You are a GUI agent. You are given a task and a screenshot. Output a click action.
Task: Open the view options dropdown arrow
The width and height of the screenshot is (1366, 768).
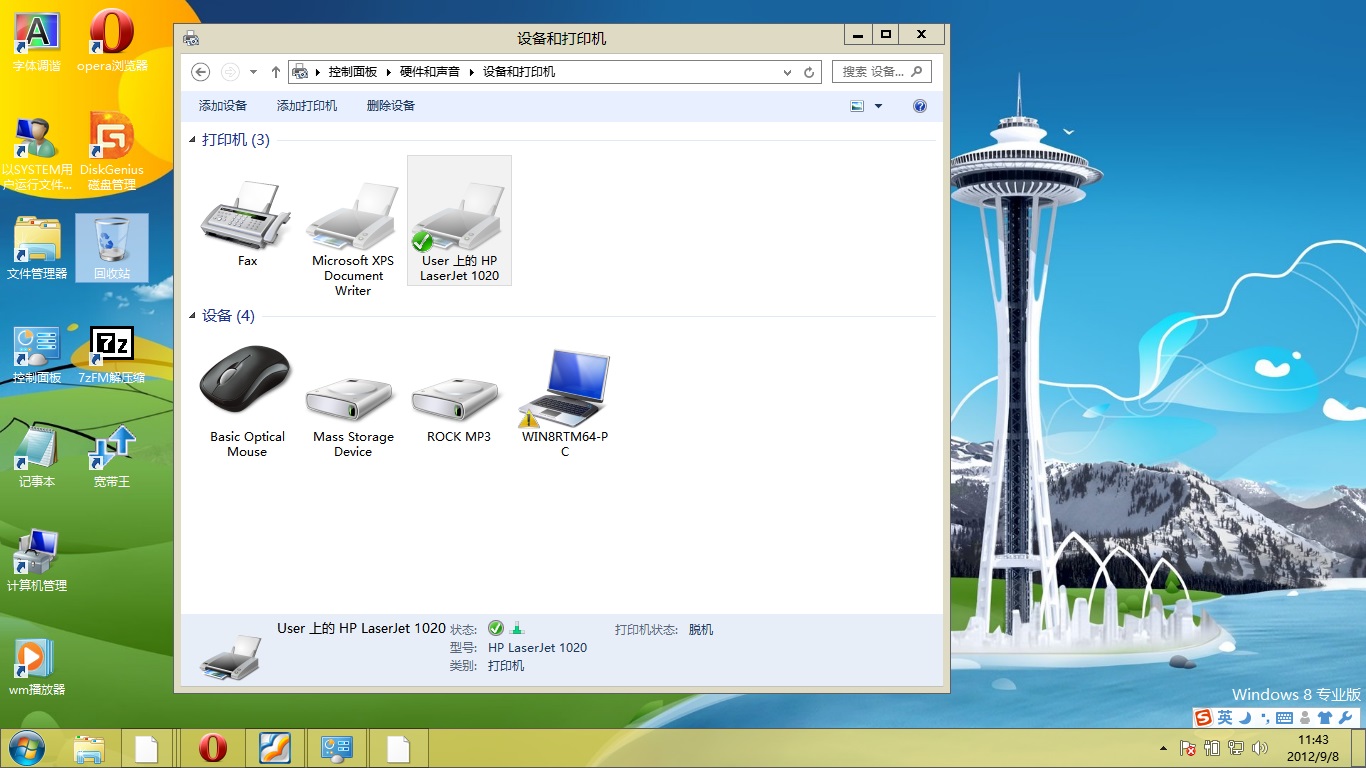click(x=879, y=106)
